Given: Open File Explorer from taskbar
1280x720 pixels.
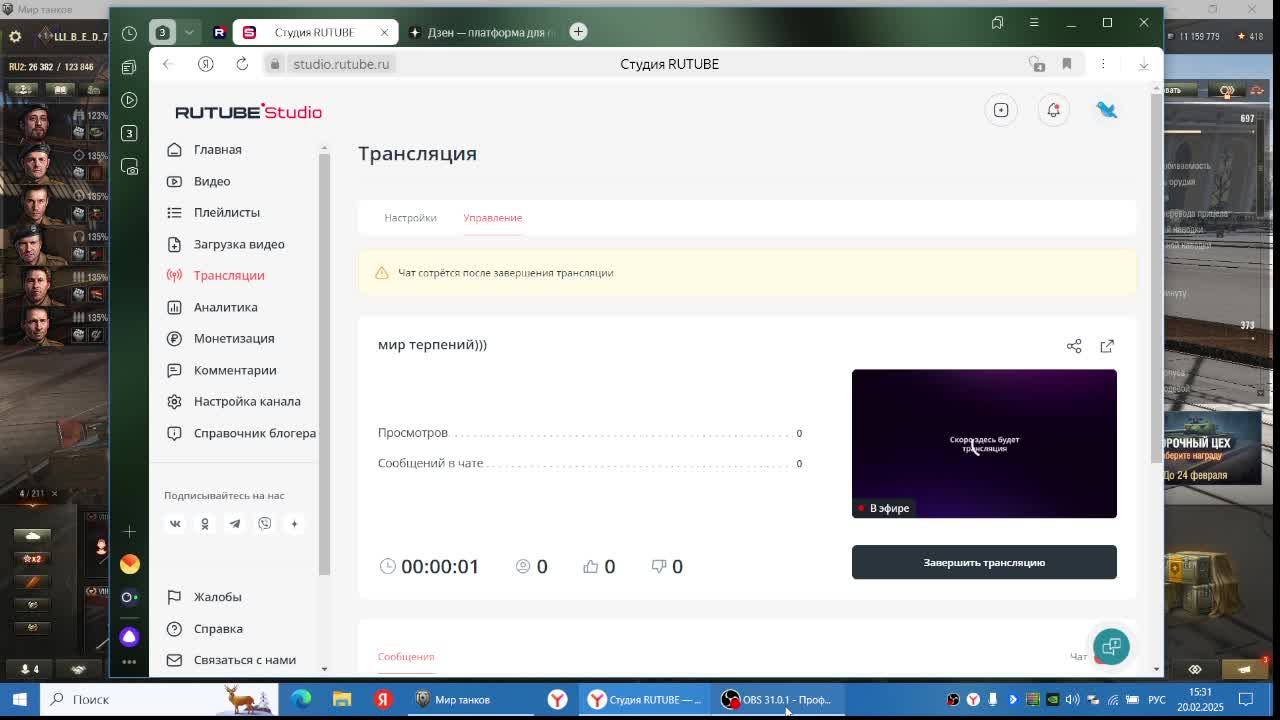Looking at the screenshot, I should pyautogui.click(x=342, y=699).
